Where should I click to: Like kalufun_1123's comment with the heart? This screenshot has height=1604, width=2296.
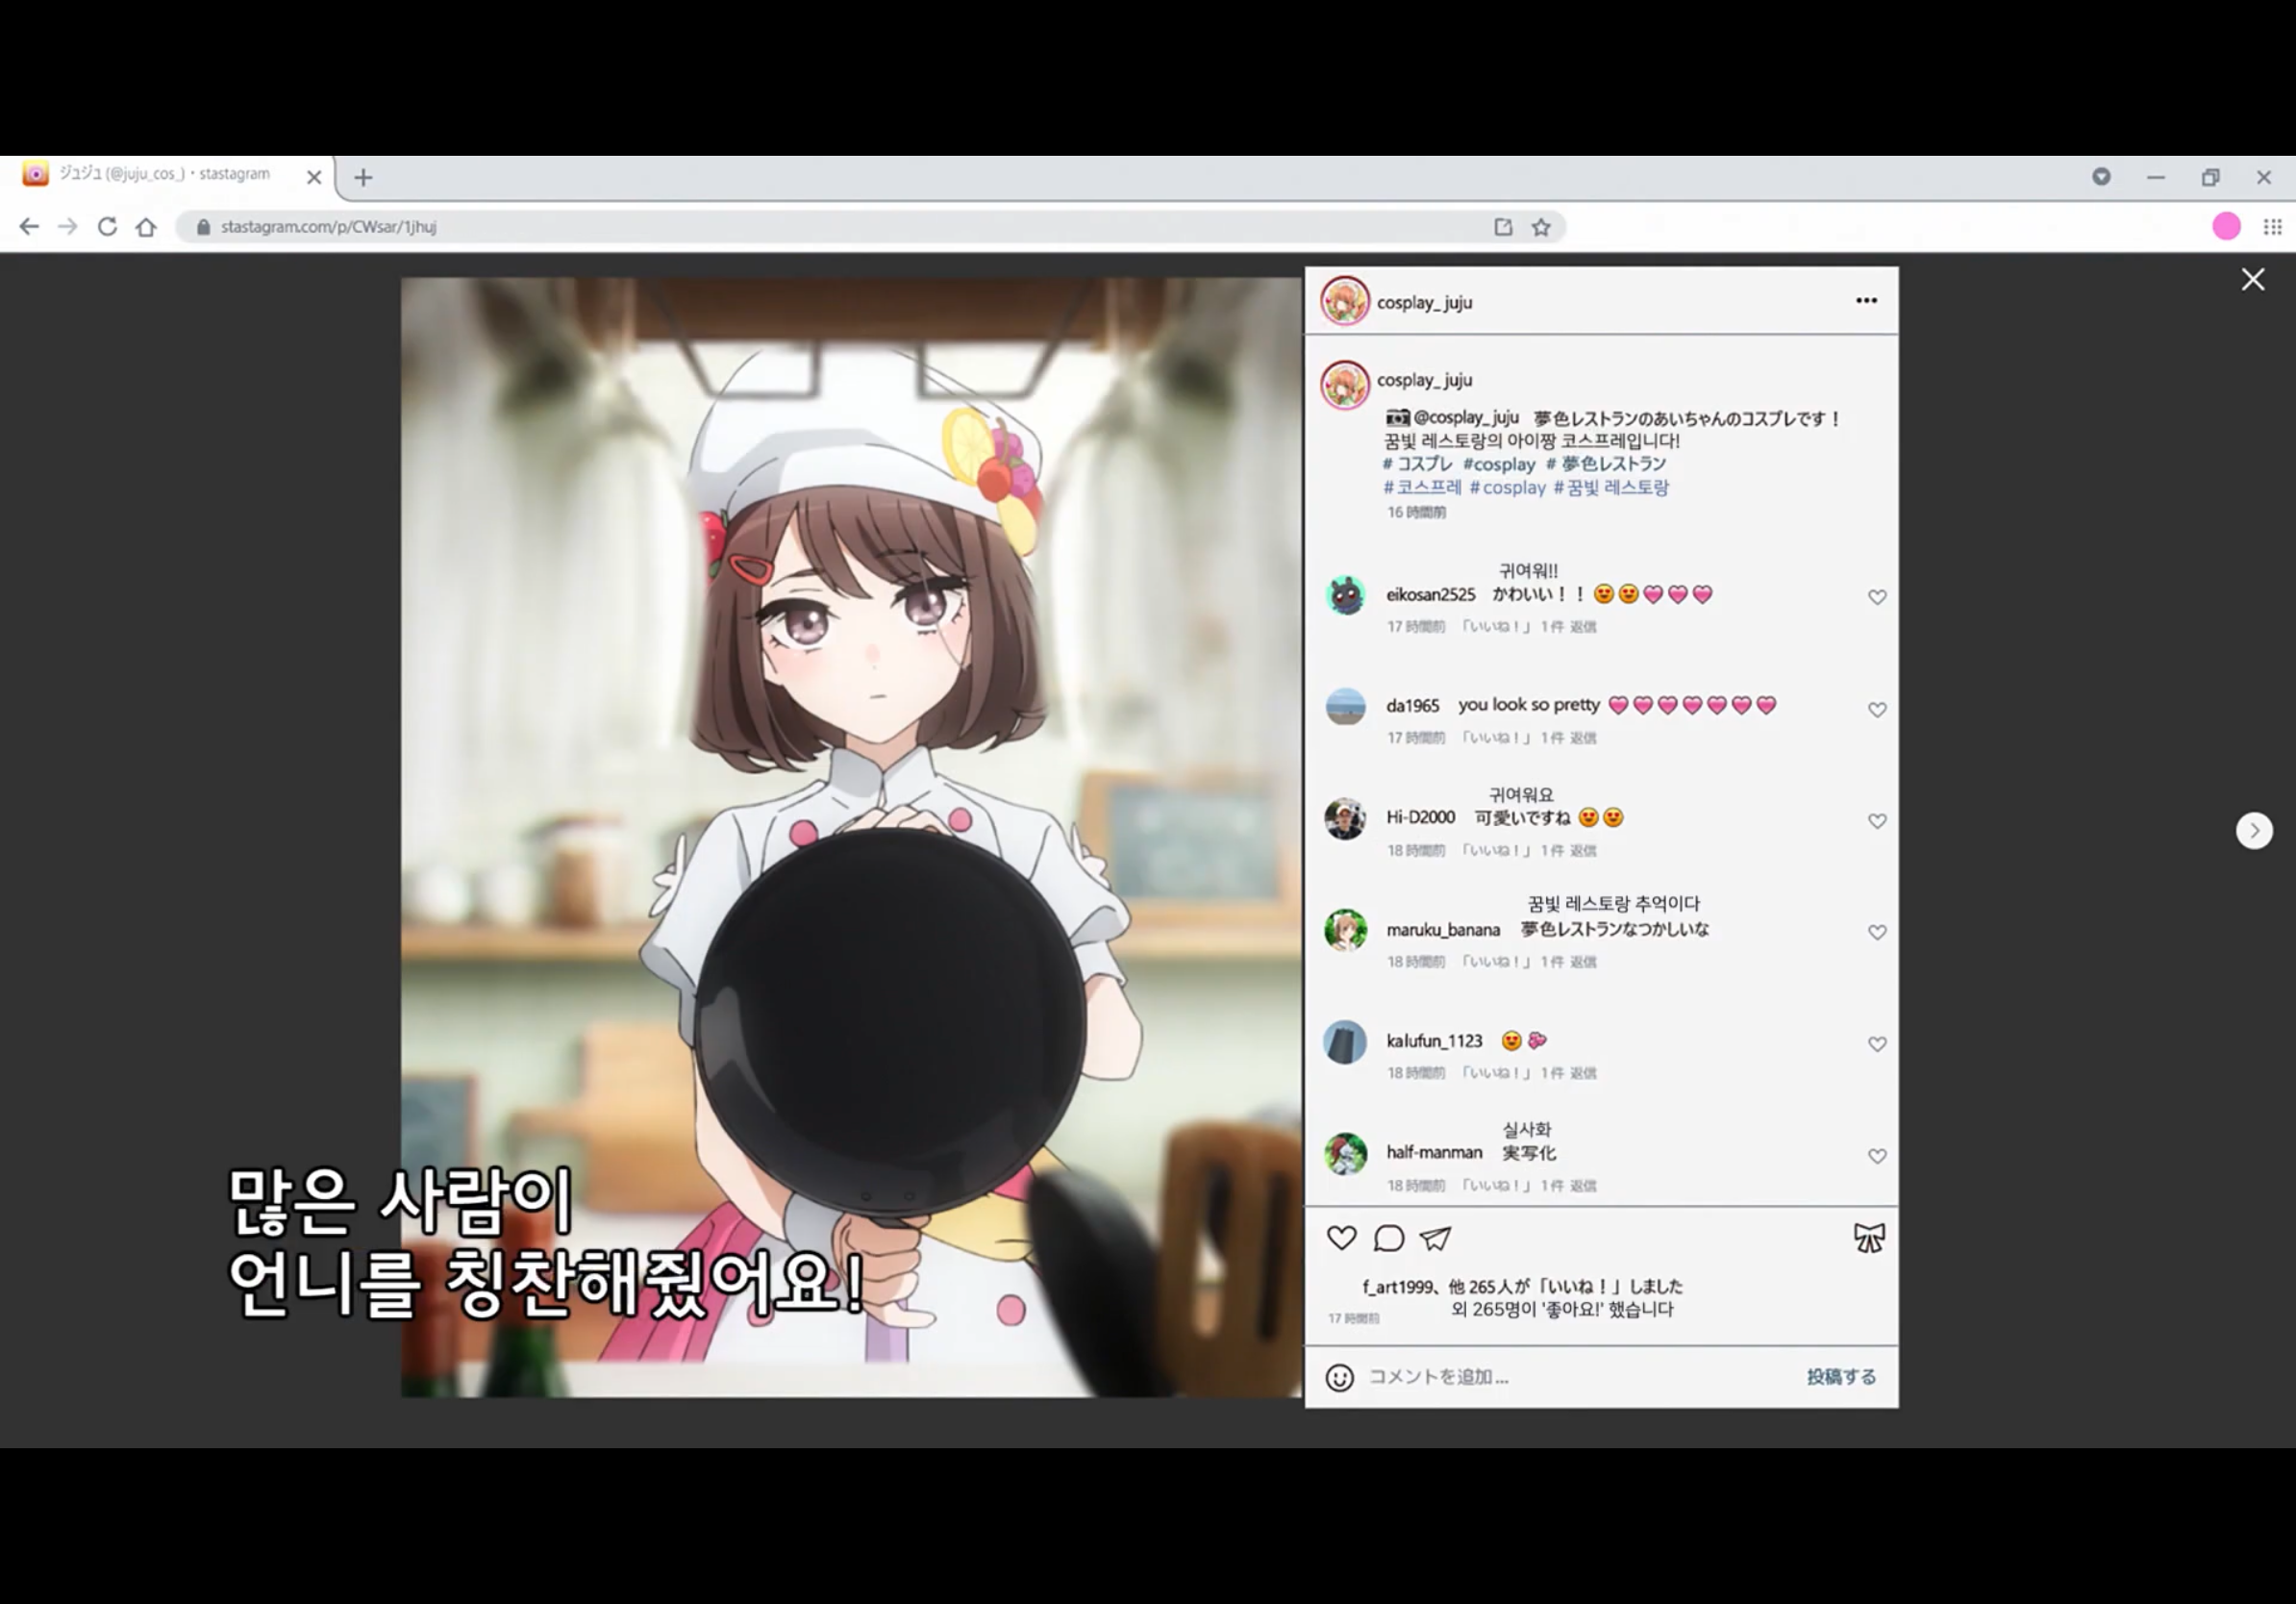1877,1044
